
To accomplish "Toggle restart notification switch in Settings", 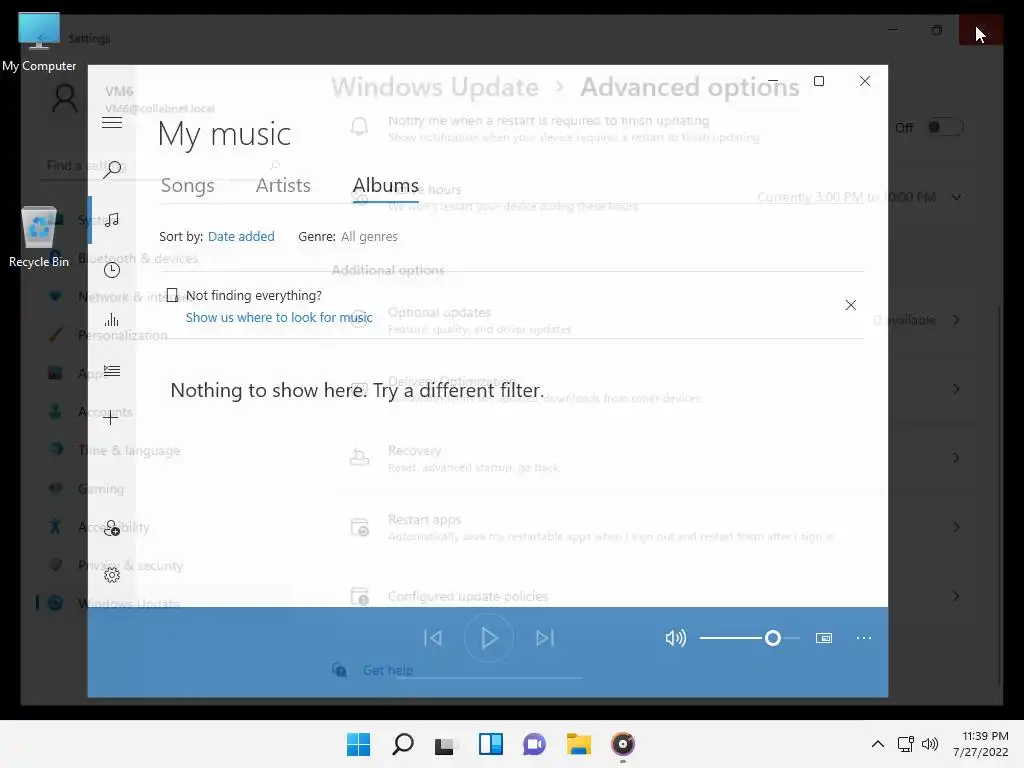I will click(945, 127).
